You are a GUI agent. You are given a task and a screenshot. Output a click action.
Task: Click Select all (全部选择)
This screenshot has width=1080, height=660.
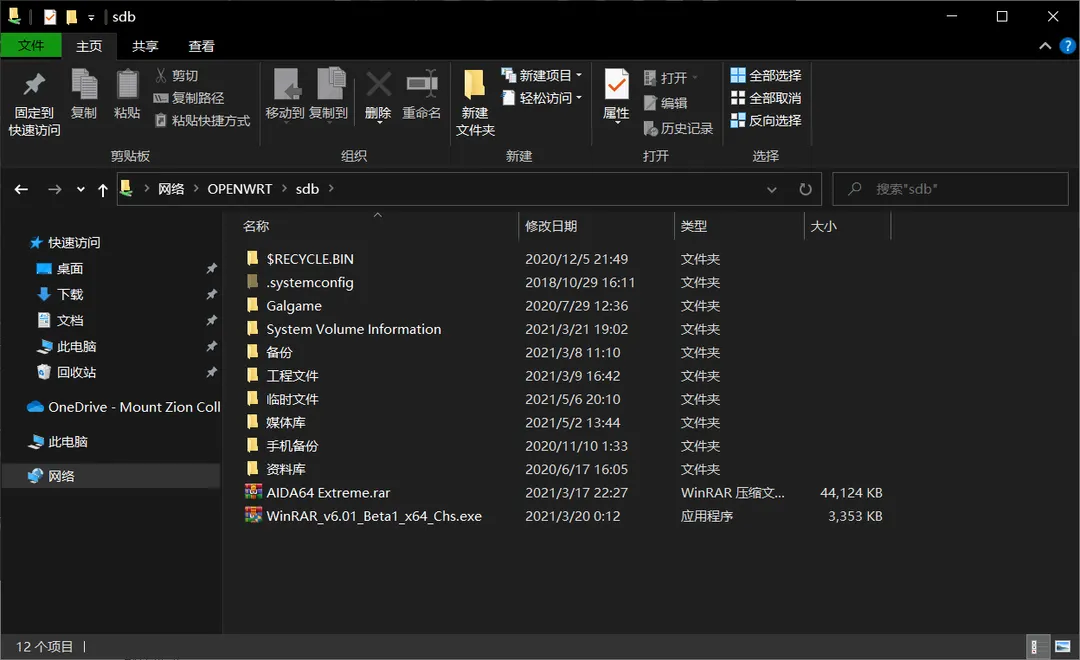click(766, 75)
